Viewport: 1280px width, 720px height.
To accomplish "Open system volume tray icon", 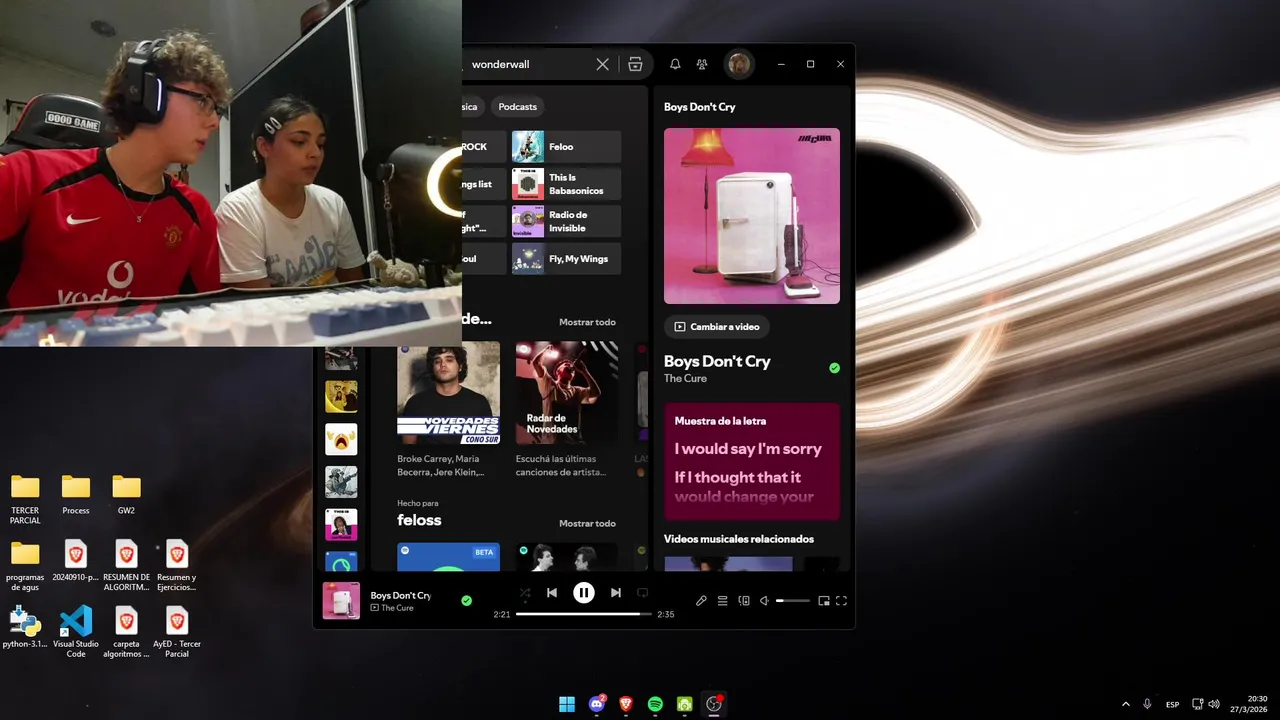I will [1214, 704].
